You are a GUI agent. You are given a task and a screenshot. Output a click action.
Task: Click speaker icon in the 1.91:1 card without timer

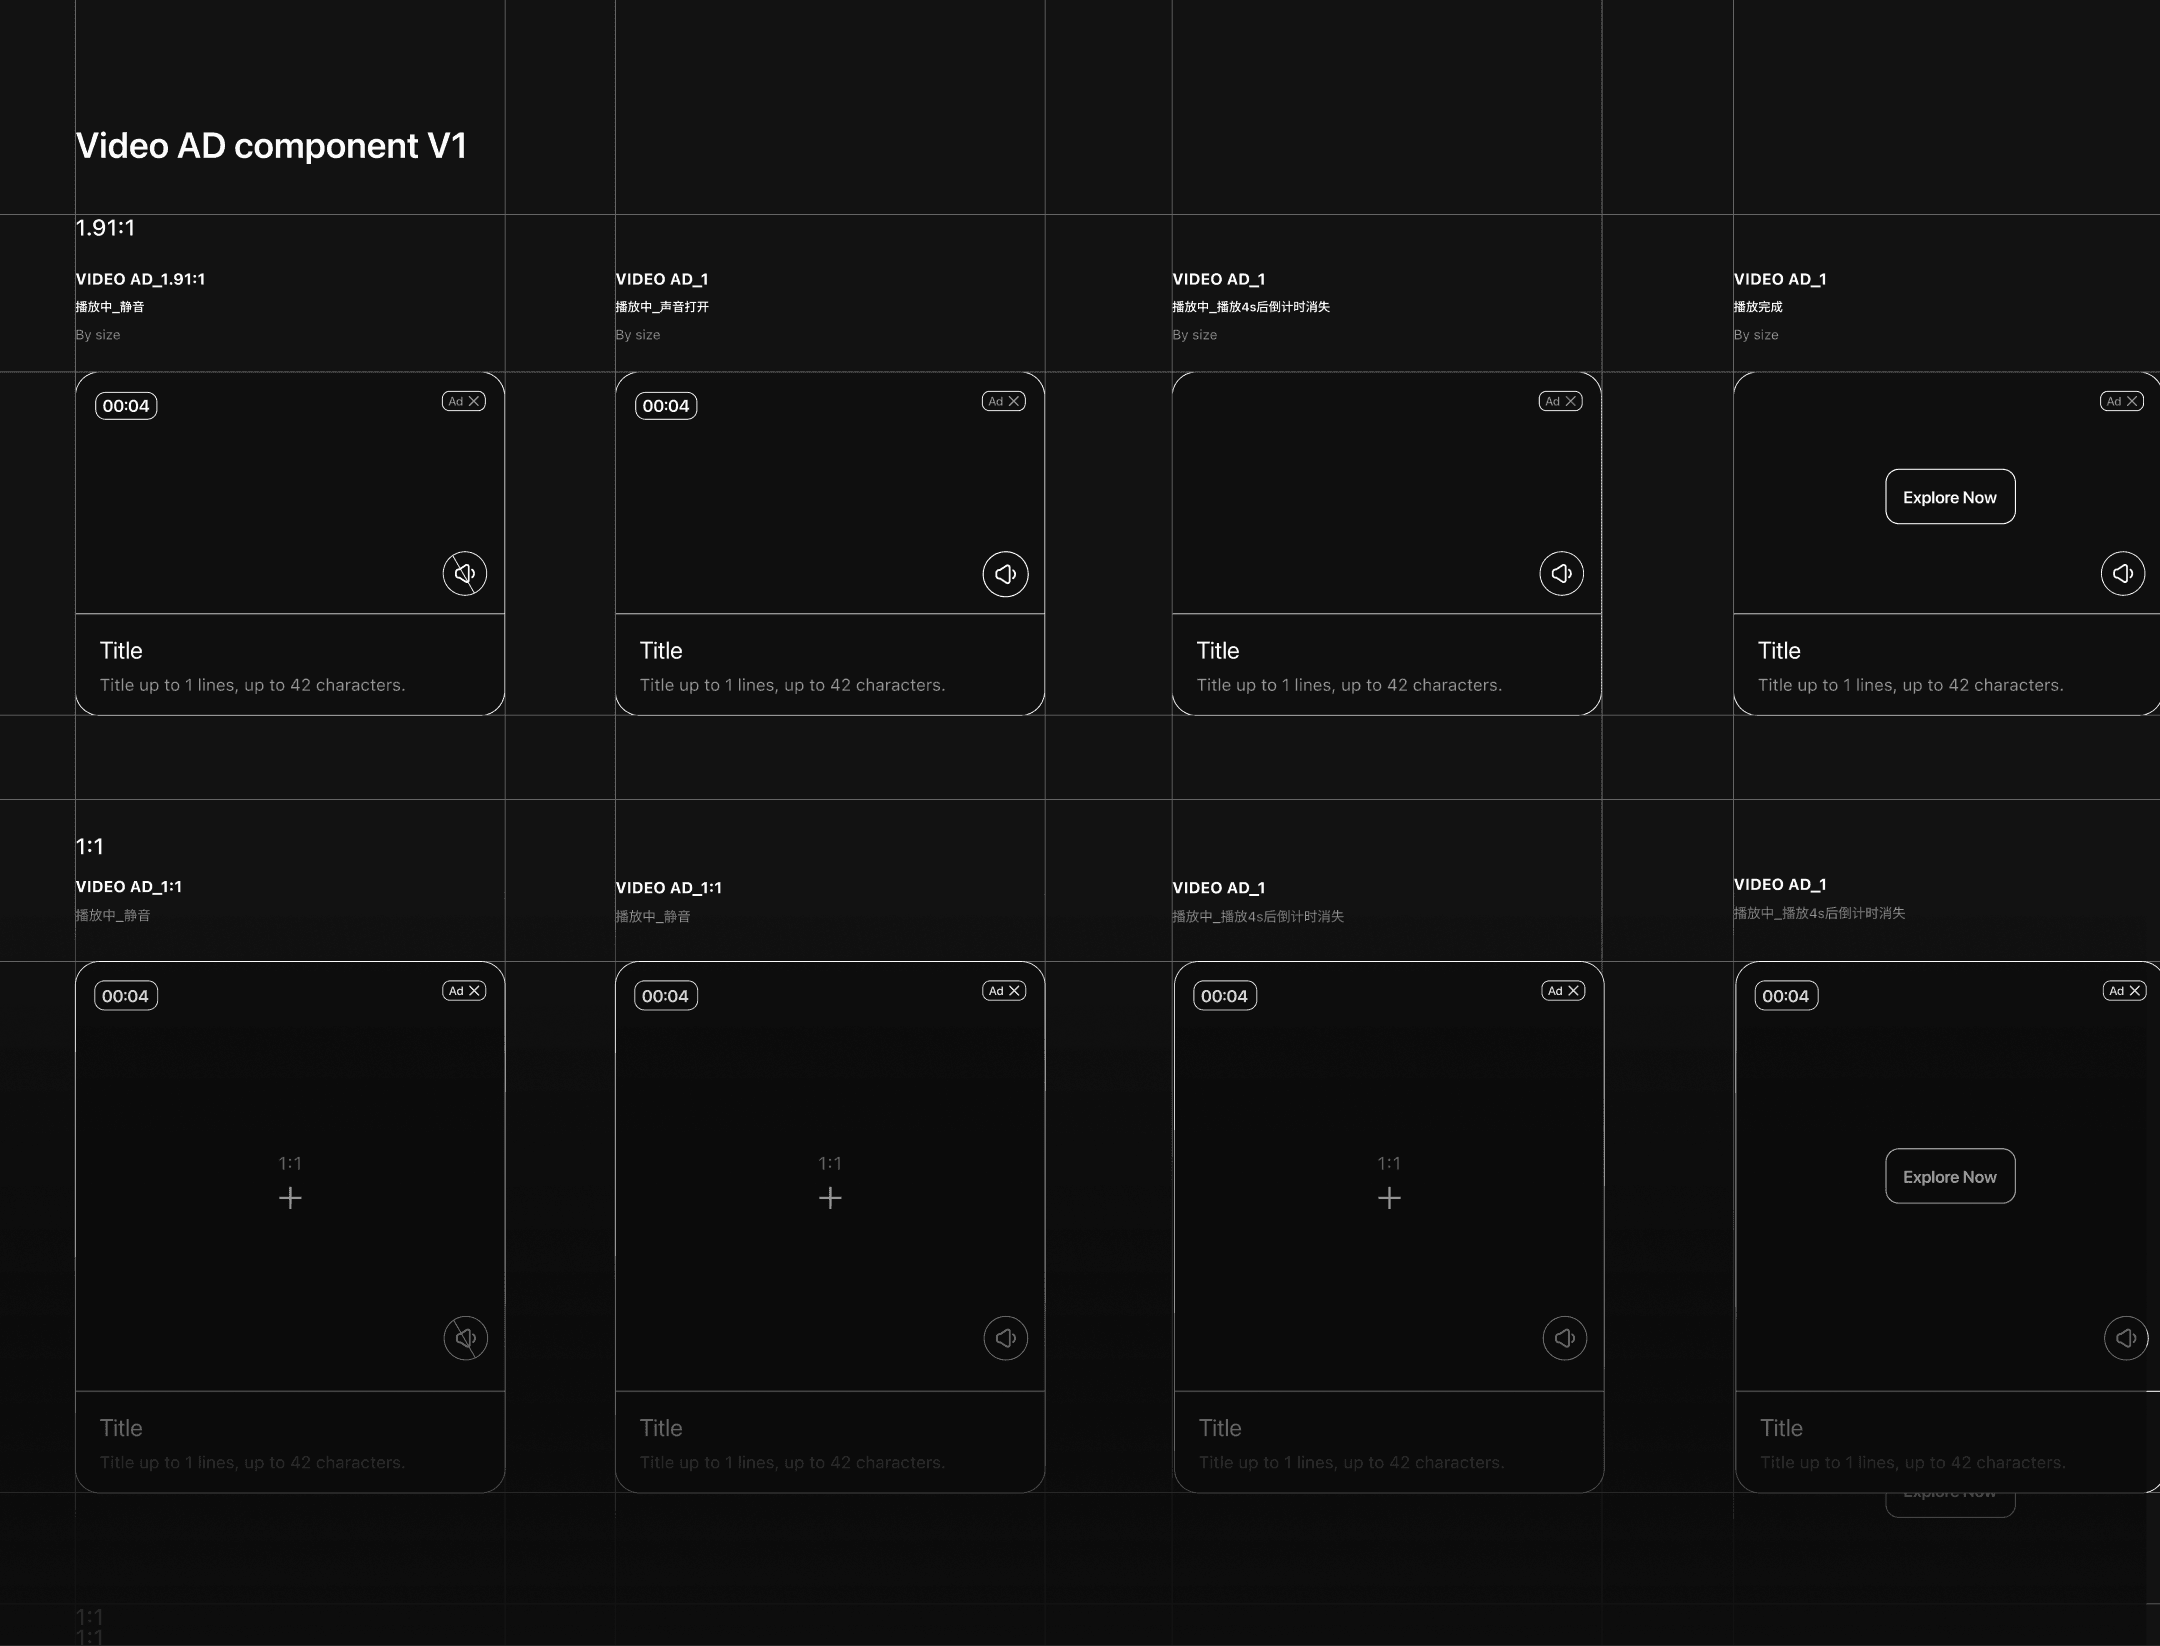click(1561, 574)
